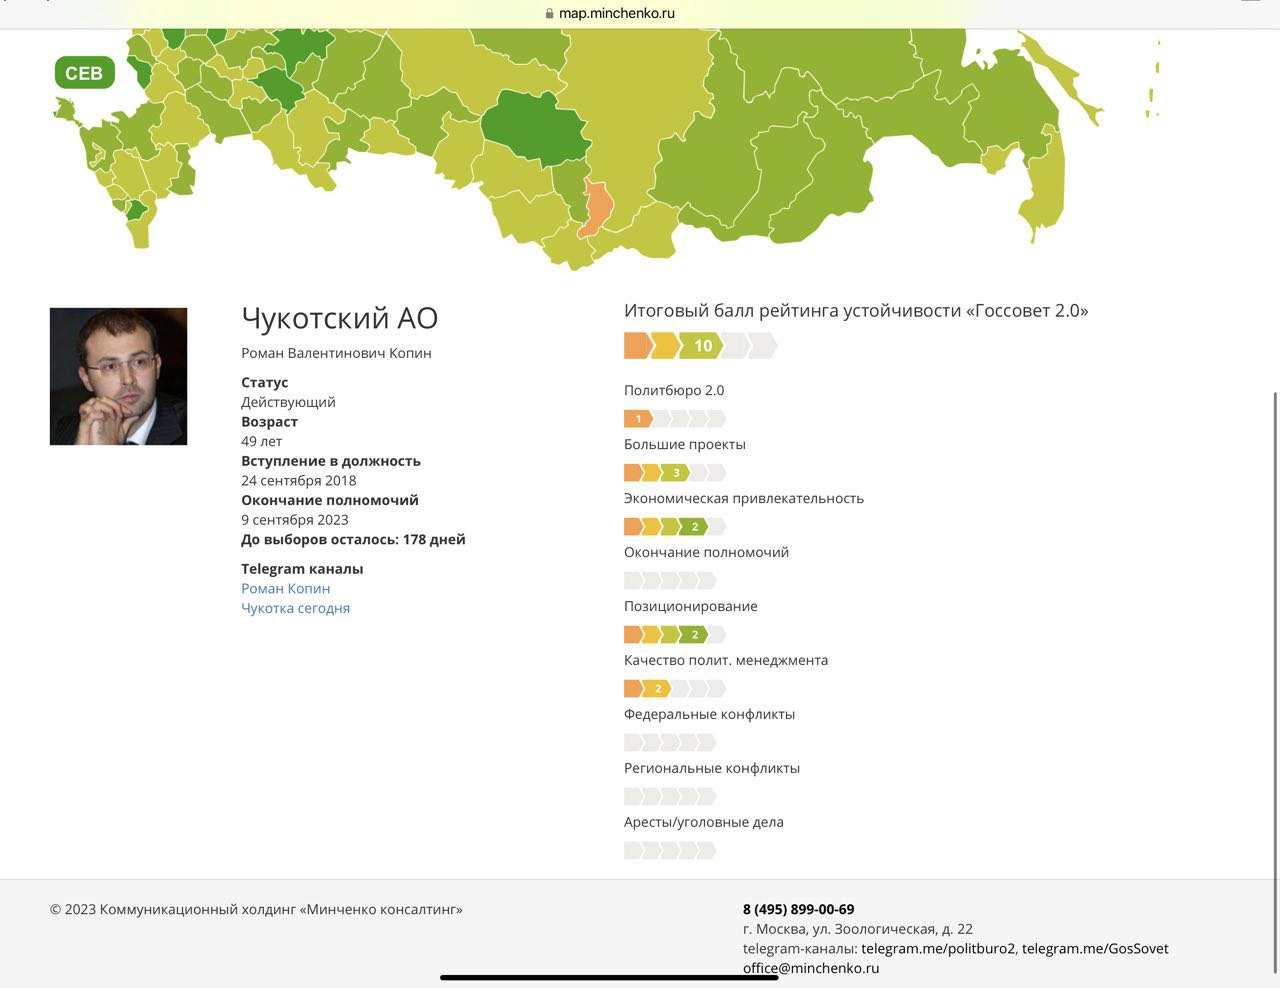Viewport: 1280px width, 988px height.
Task: Open the telegram.me/GosSovet footer link
Action: [1095, 949]
